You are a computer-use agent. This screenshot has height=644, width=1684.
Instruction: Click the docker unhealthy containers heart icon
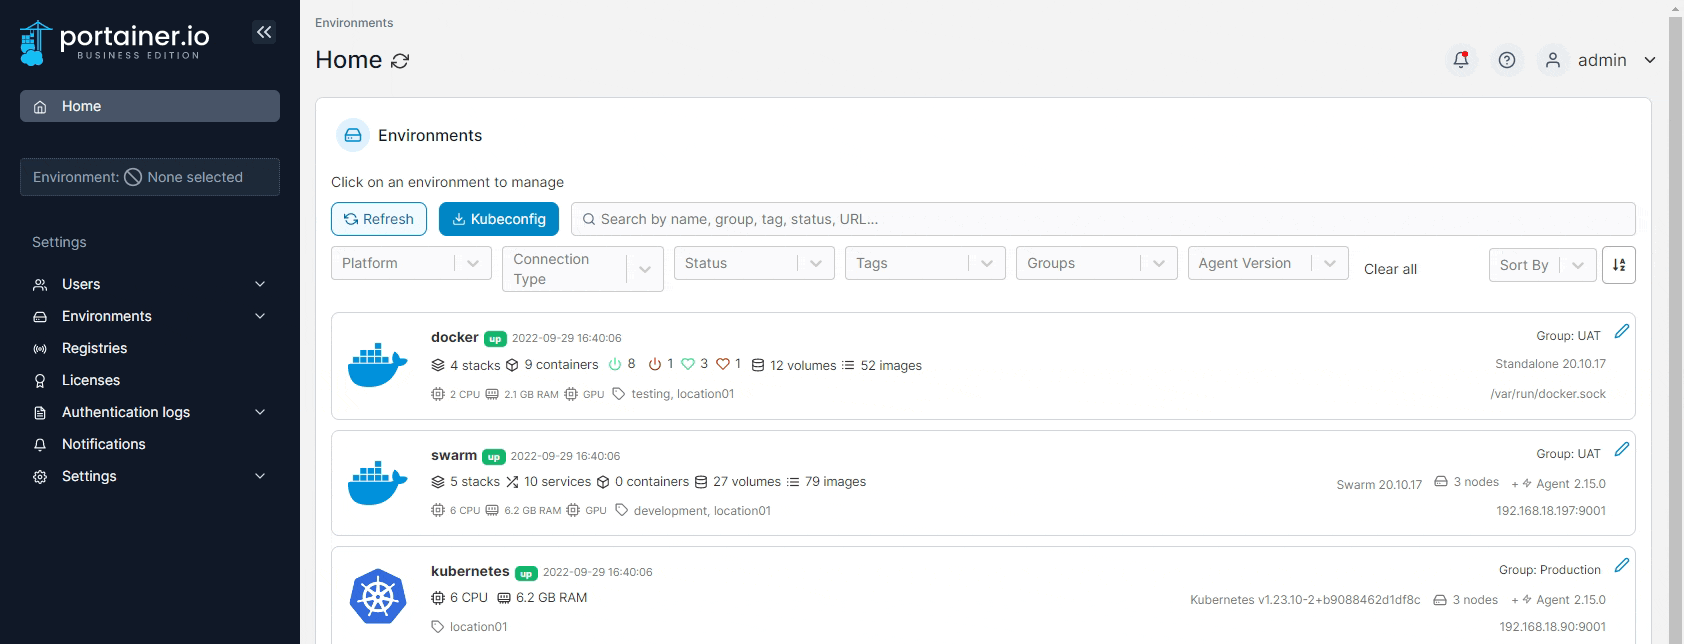coord(722,364)
